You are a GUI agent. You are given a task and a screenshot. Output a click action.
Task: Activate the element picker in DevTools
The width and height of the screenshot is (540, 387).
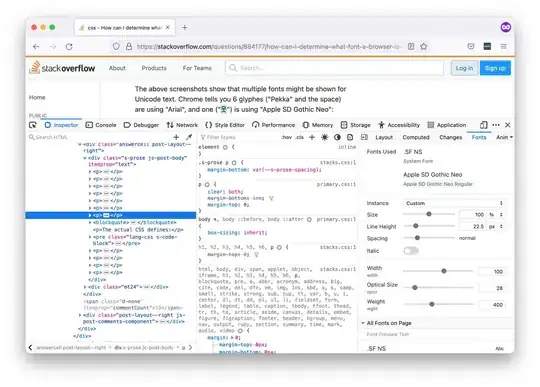[33, 125]
